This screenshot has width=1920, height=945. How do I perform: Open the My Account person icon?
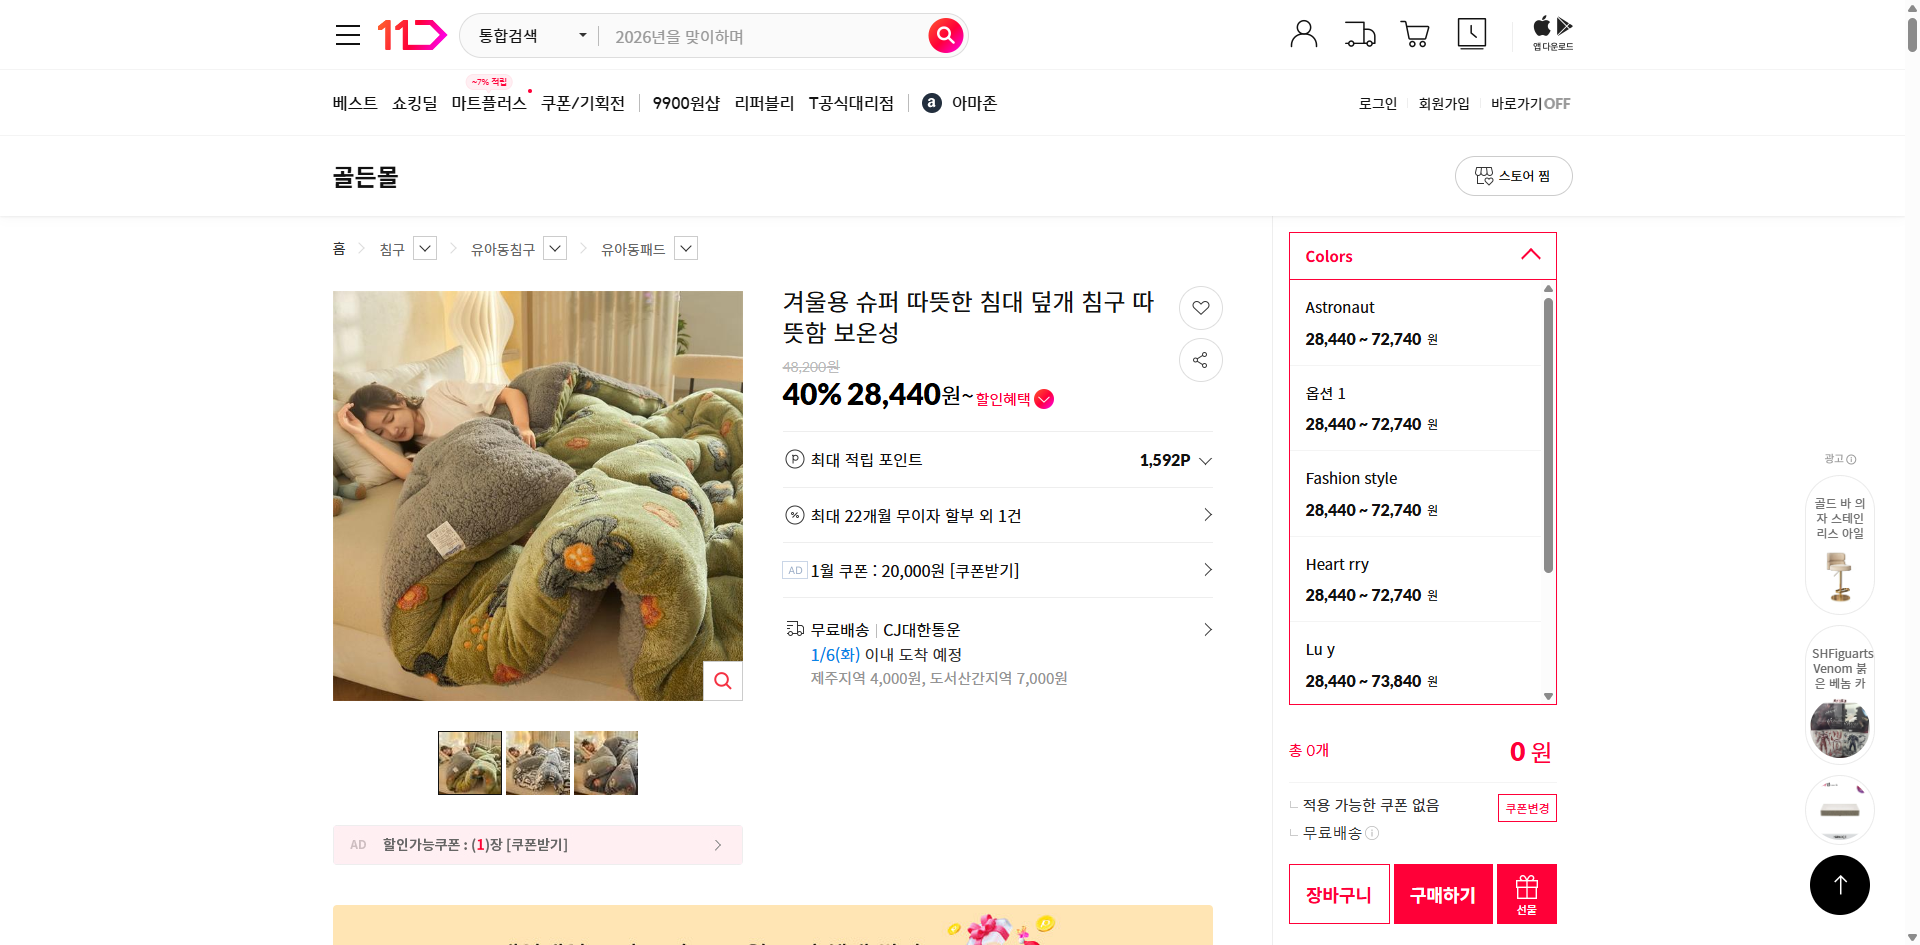[1303, 33]
